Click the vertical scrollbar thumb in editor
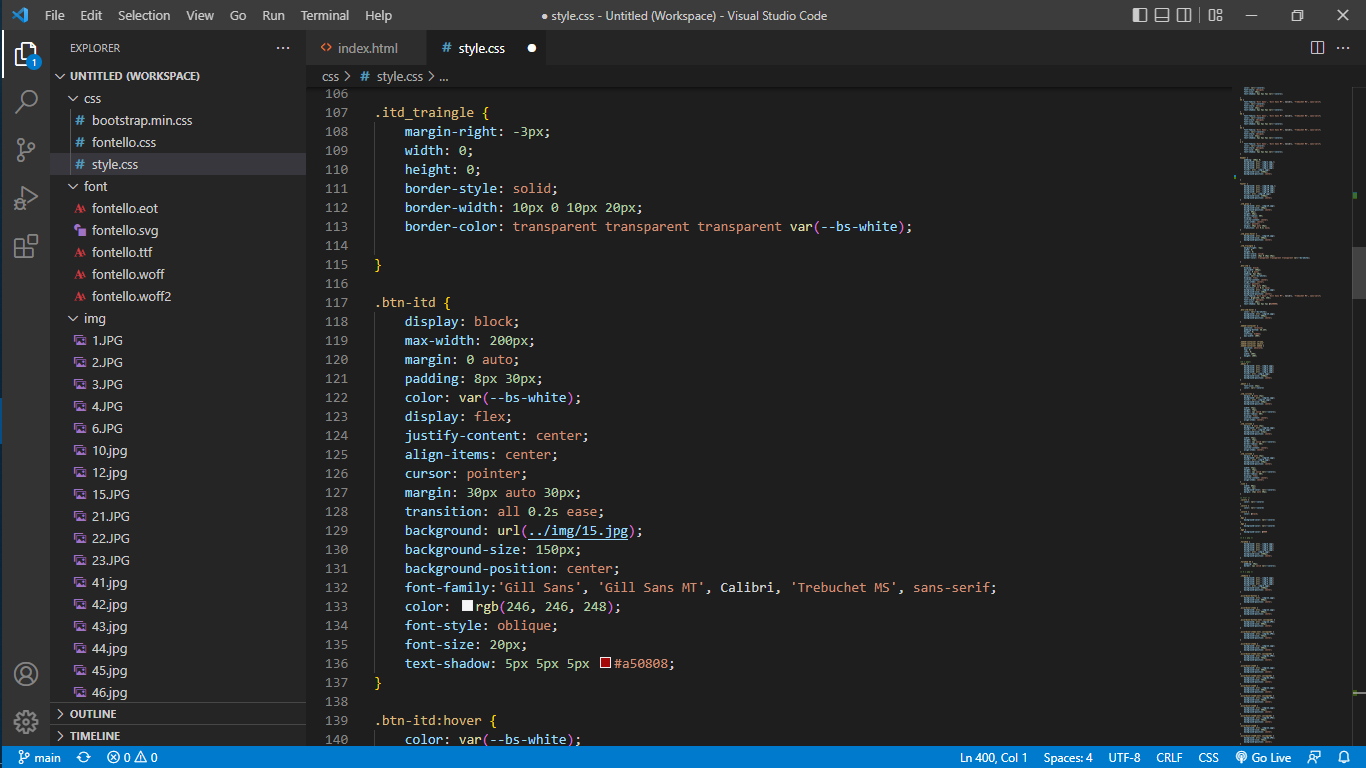The height and width of the screenshot is (768, 1366). point(1359,272)
